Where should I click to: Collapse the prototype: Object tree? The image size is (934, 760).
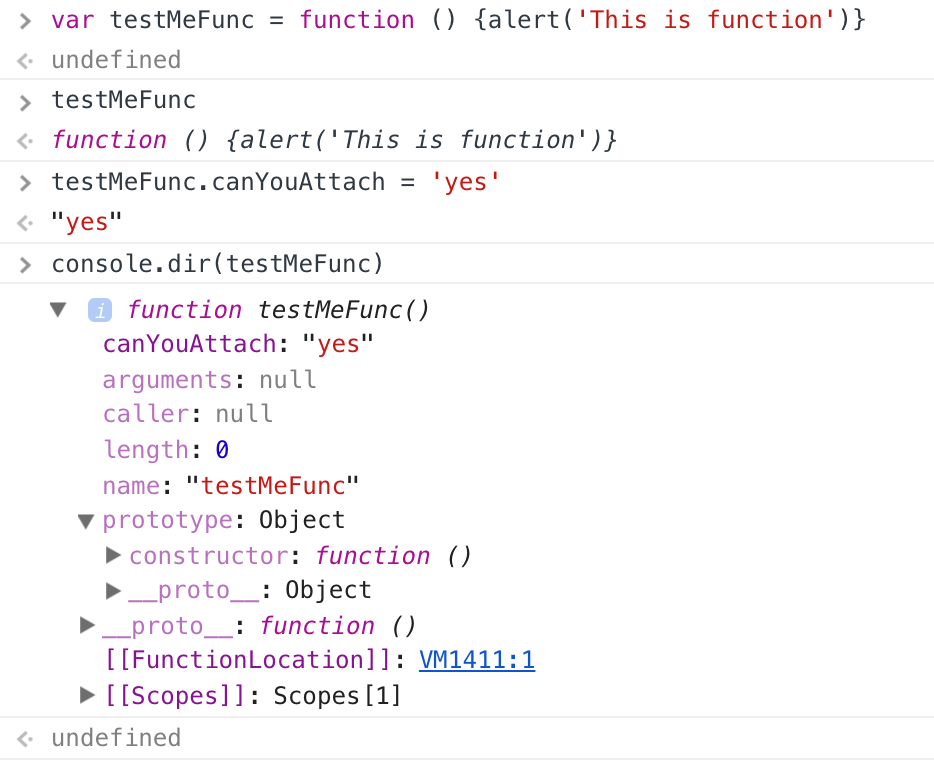tap(86, 520)
